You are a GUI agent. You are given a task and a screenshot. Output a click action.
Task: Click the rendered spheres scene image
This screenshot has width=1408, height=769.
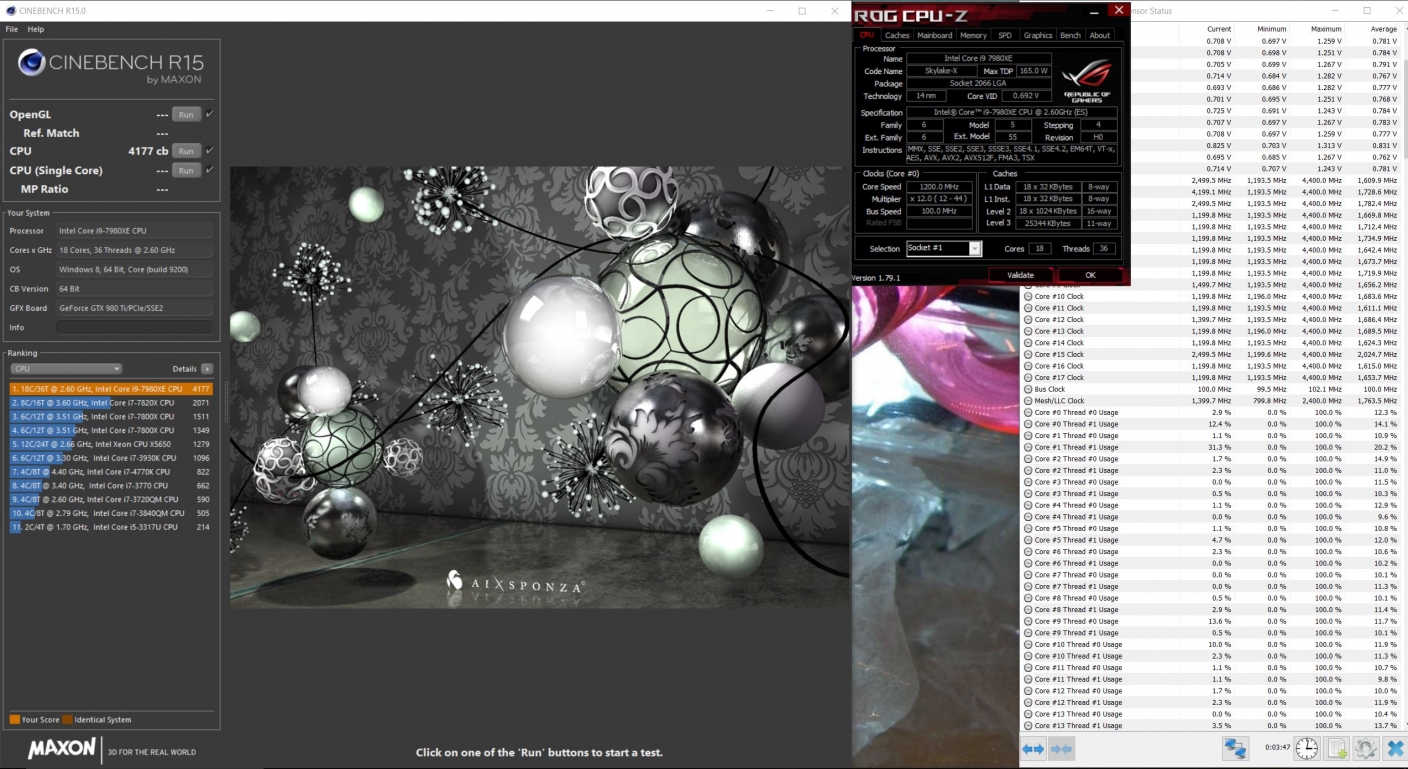point(540,386)
